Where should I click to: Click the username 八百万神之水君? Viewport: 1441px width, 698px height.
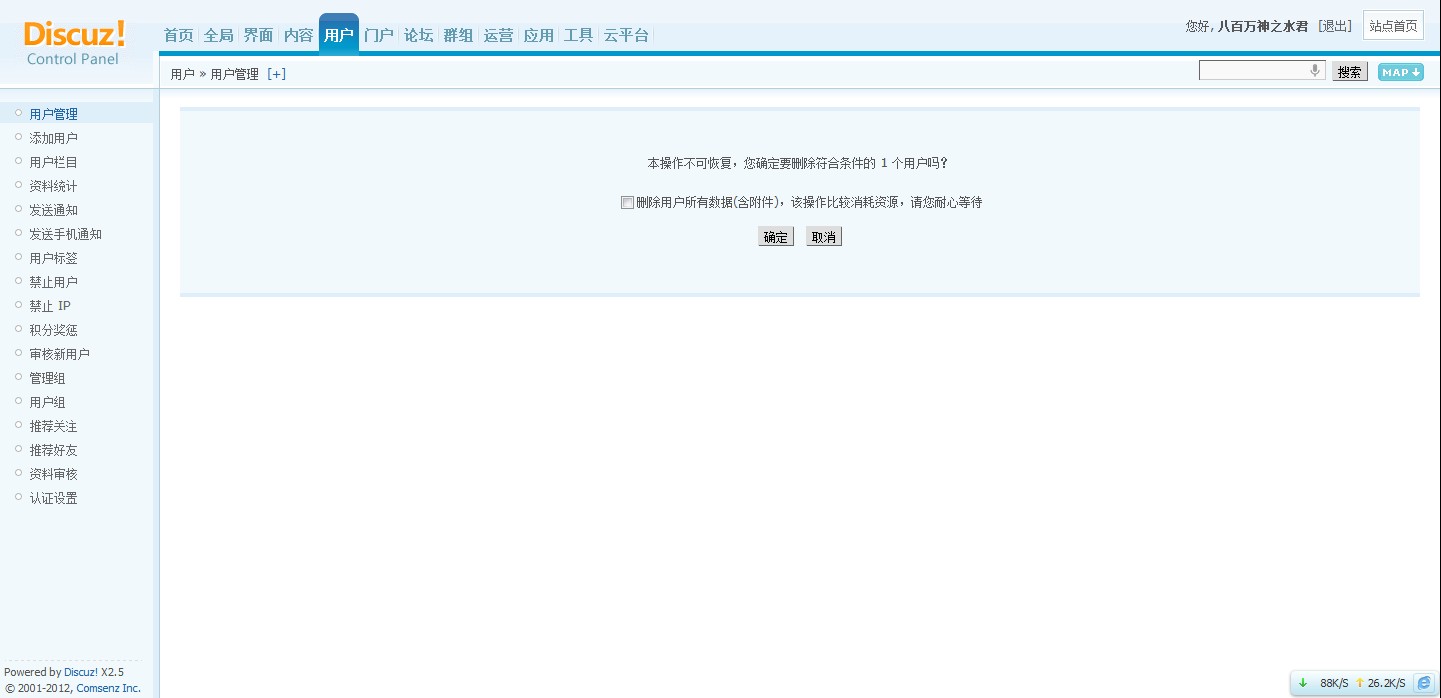1262,26
